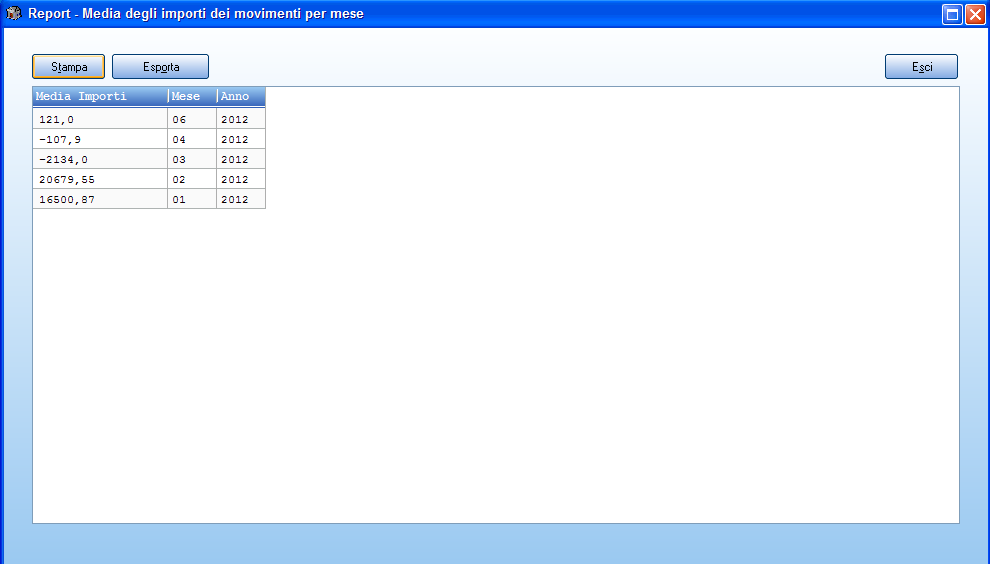This screenshot has height=564, width=990.
Task: Maximize the Report window
Action: tap(952, 14)
